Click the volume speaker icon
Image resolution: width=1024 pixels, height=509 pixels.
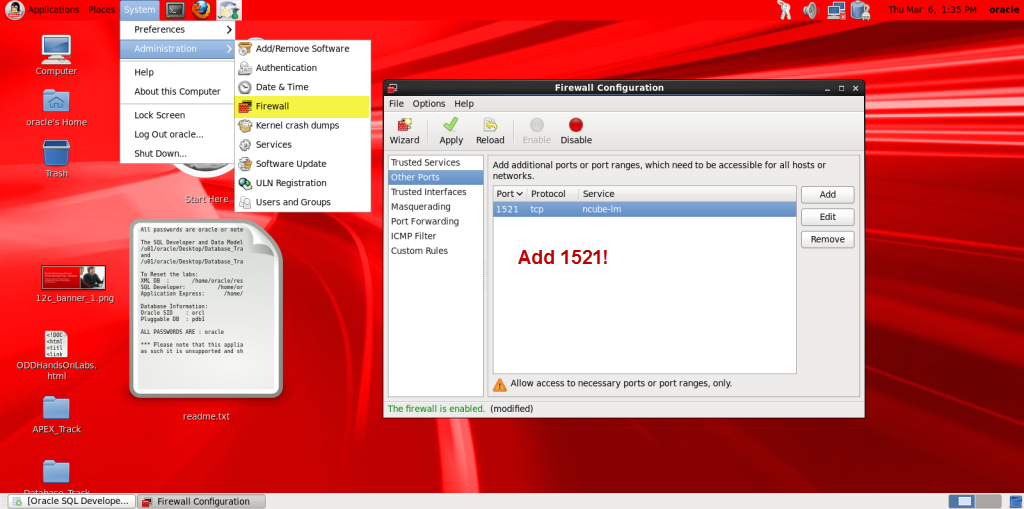[x=810, y=10]
